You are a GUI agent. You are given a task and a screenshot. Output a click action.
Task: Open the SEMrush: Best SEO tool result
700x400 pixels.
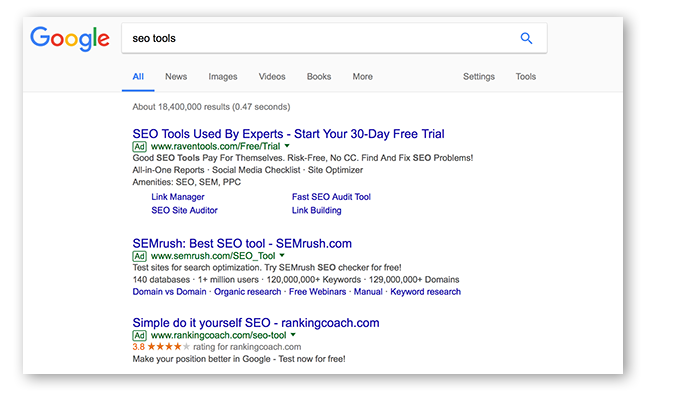point(242,243)
